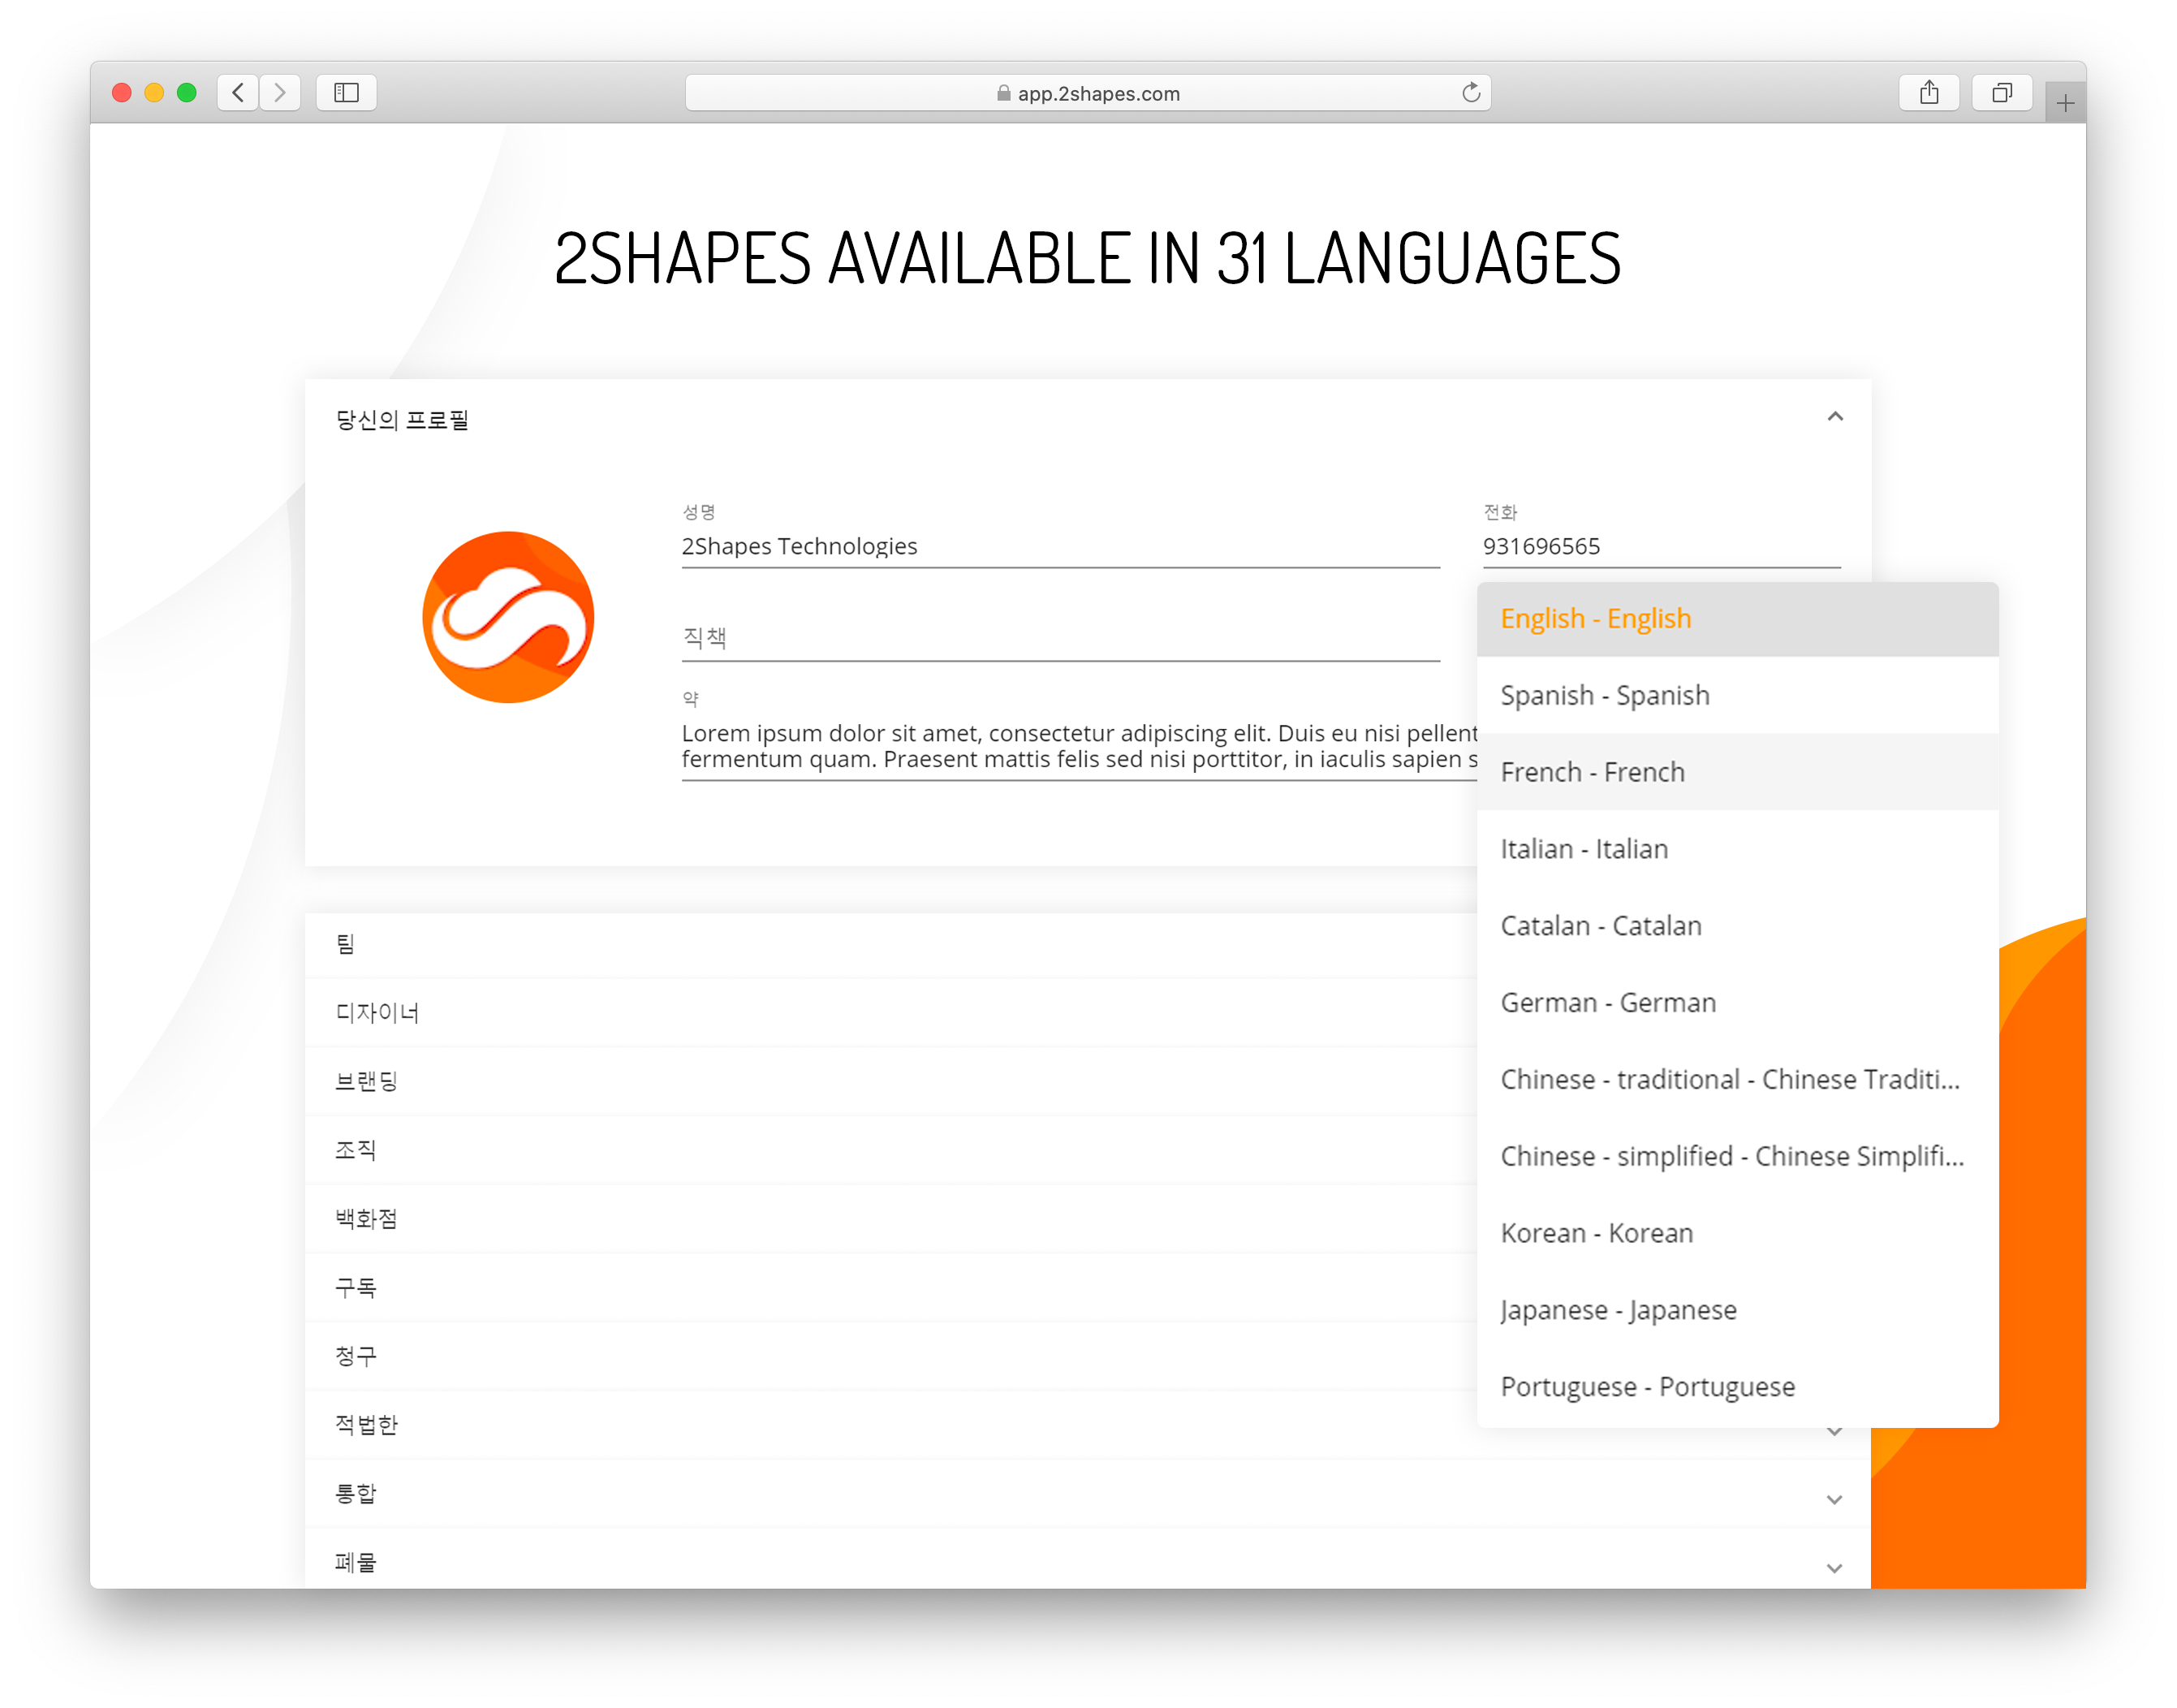Collapse the 당신의 프로필 panel chevron
2177x1708 pixels.
pos(1835,417)
